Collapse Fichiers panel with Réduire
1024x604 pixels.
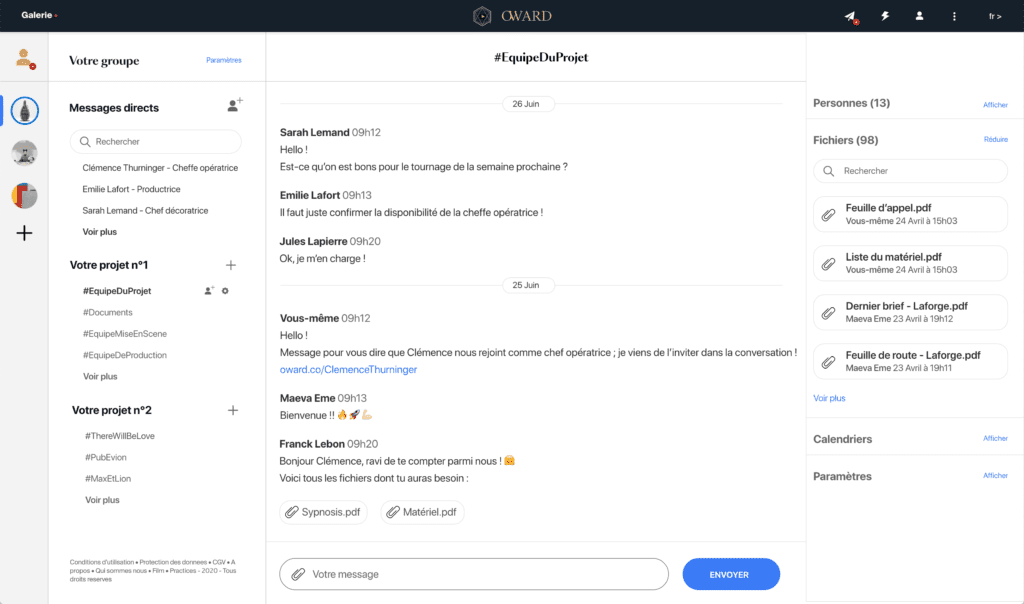point(995,140)
